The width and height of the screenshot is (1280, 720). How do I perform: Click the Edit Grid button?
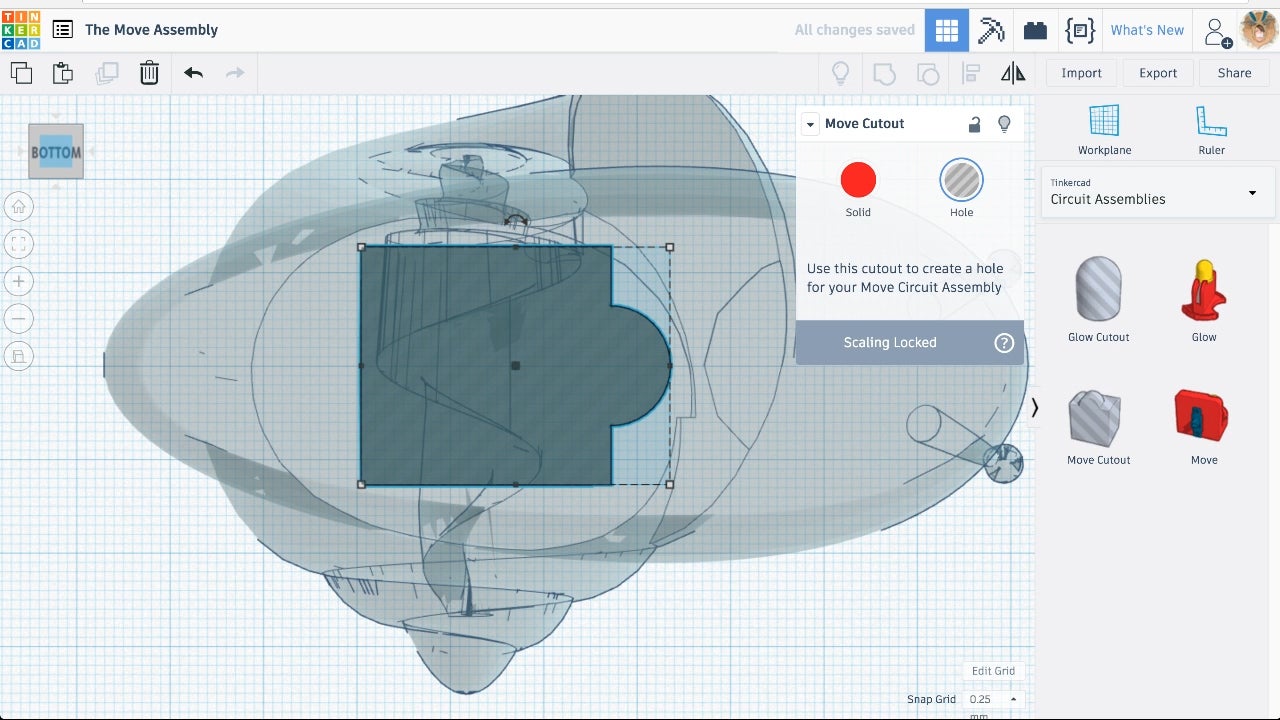point(993,671)
